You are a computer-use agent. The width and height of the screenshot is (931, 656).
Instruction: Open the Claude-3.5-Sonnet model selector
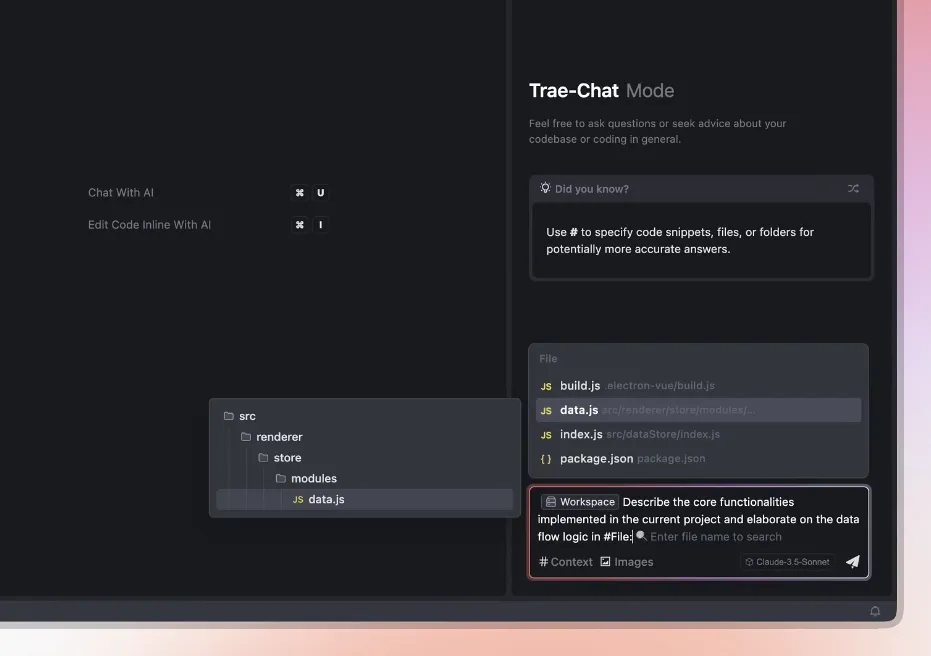coord(787,562)
